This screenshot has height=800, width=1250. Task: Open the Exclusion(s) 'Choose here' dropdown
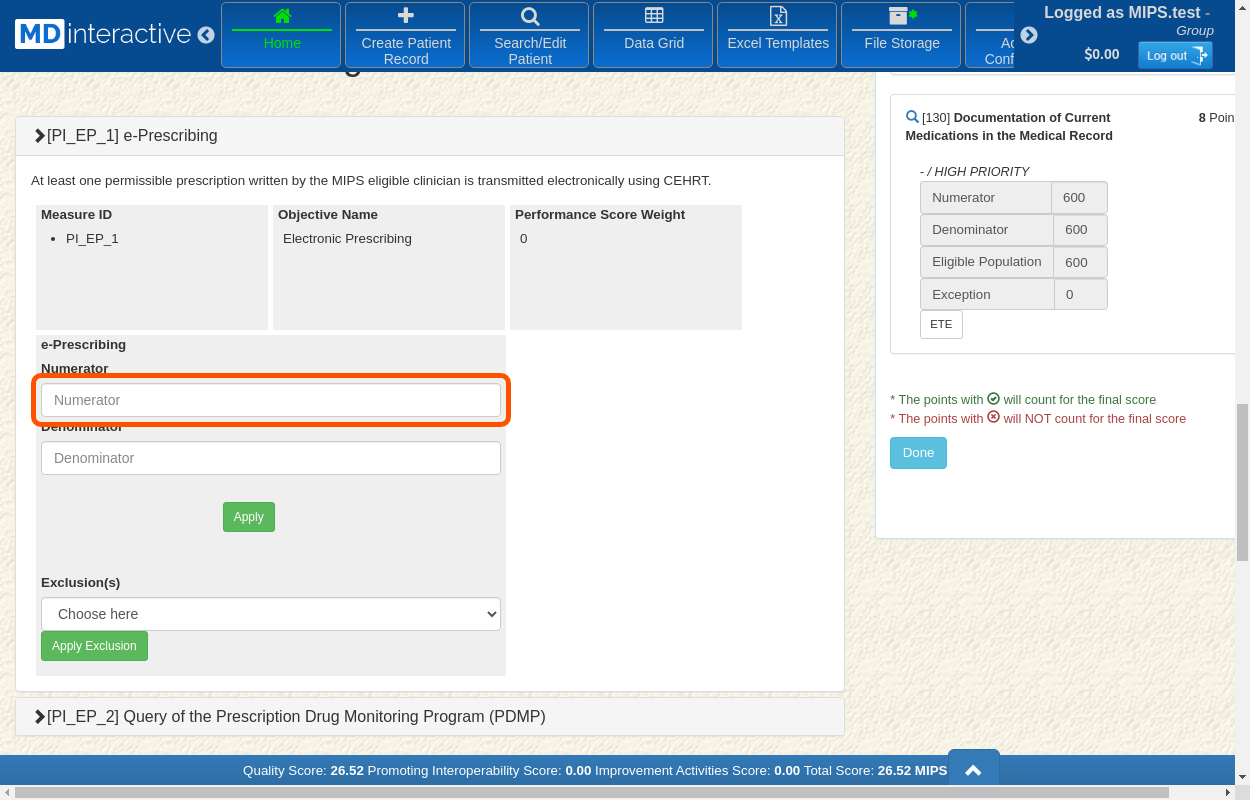(x=271, y=614)
